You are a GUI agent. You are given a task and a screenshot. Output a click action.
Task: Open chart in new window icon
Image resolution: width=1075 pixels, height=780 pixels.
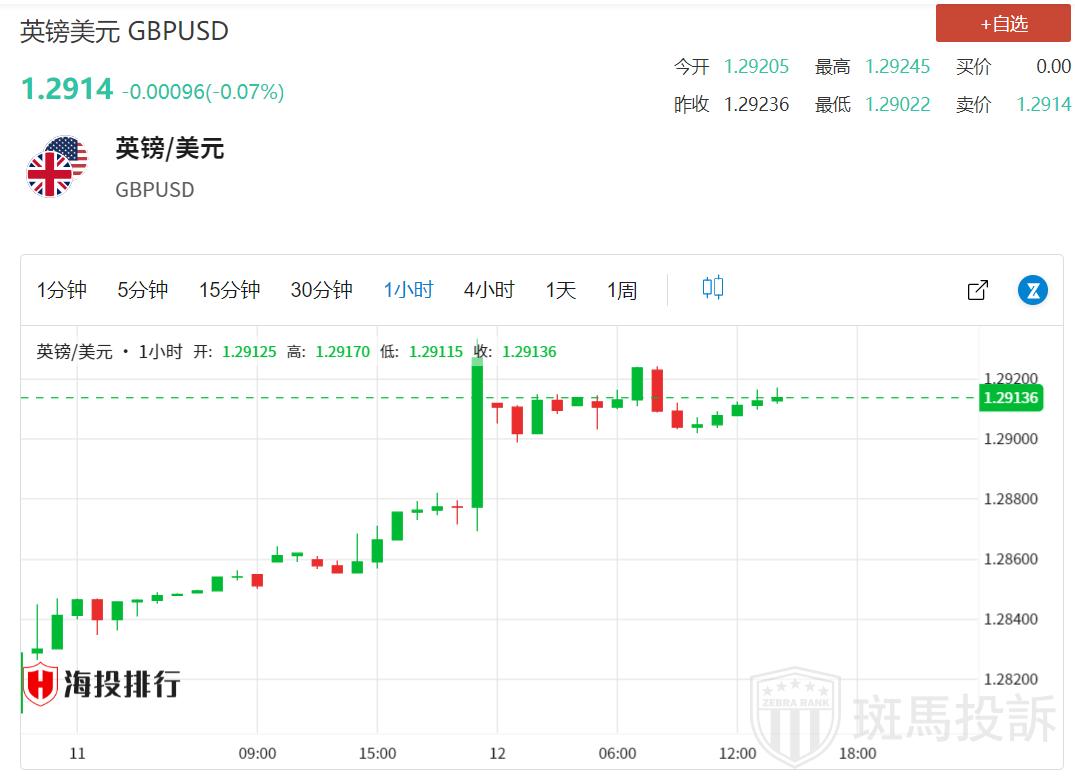tap(977, 290)
